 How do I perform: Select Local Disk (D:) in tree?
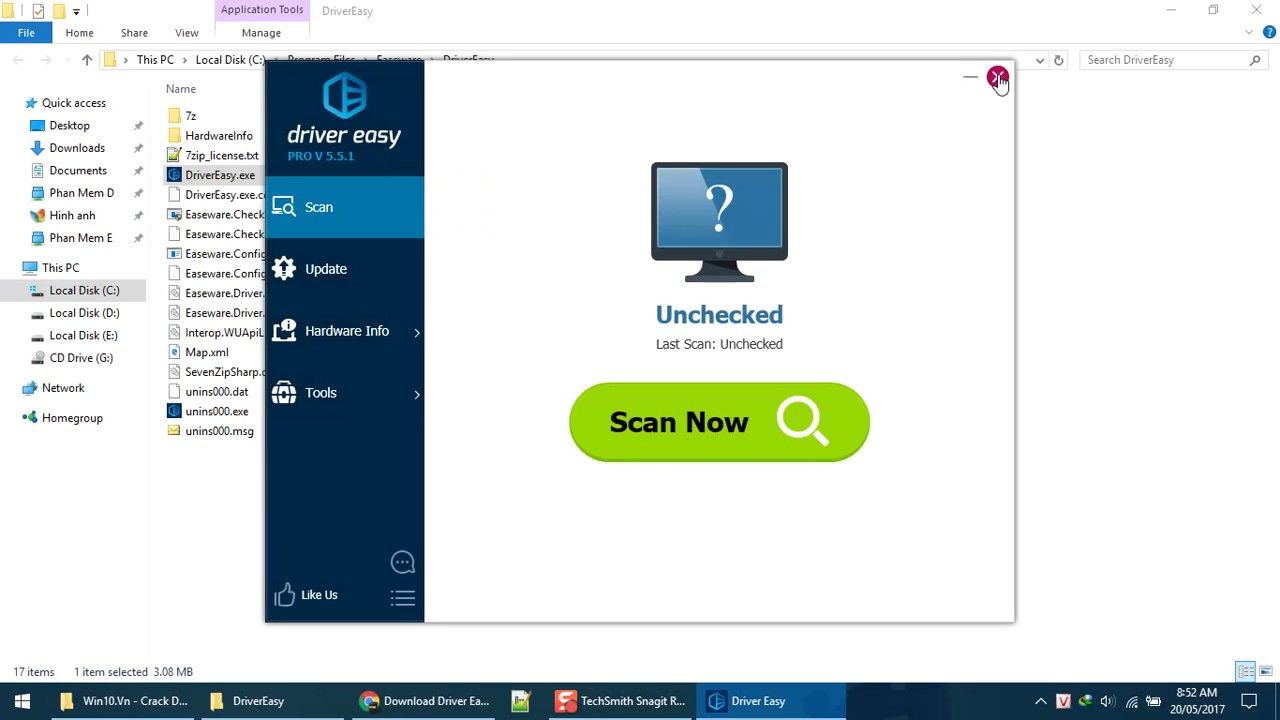pos(84,313)
